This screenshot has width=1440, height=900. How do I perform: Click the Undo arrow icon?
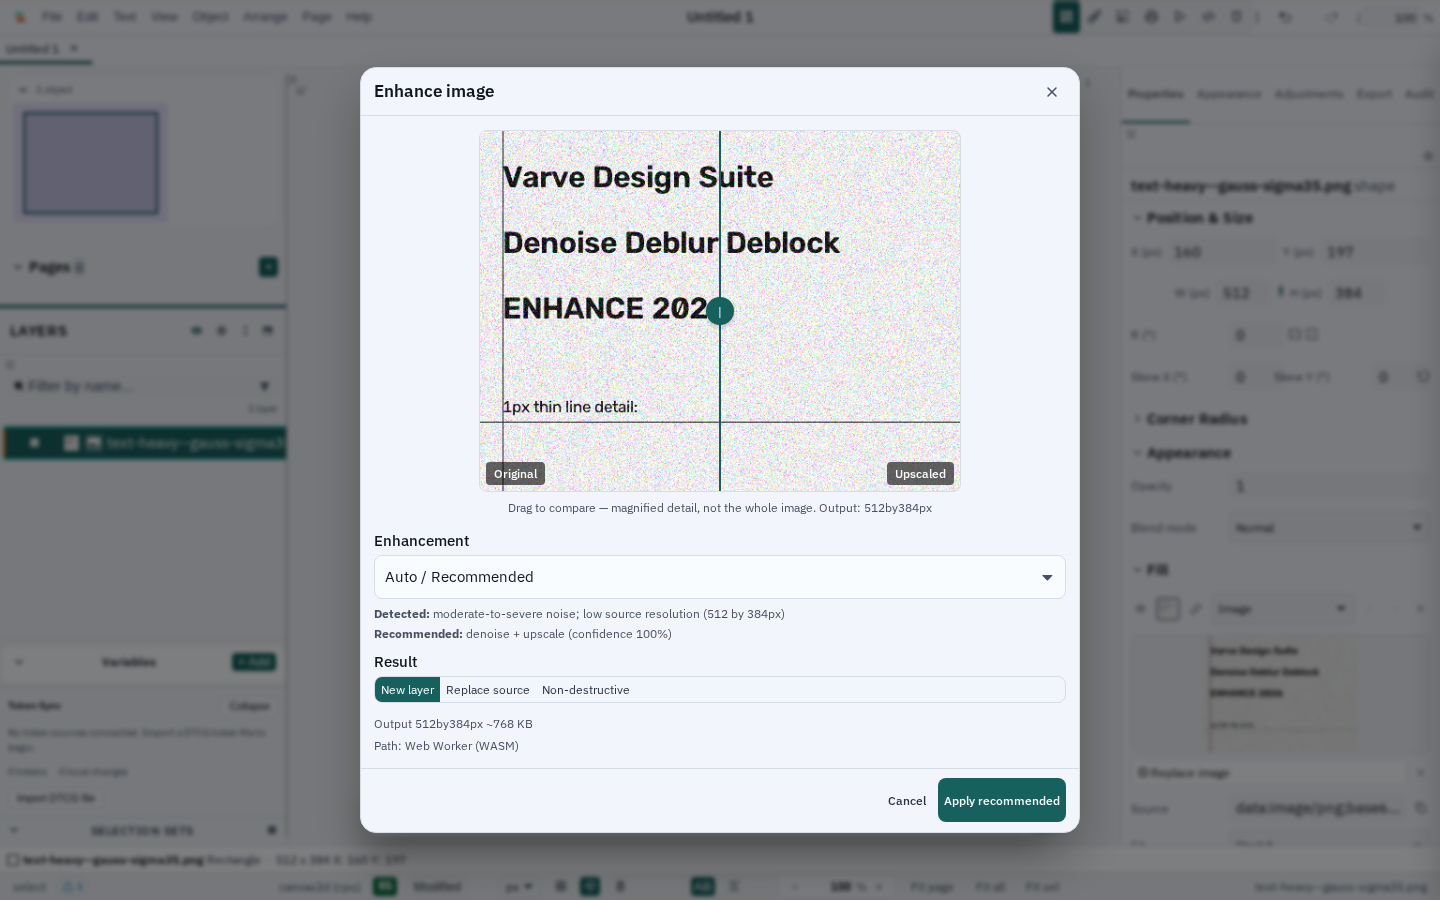[x=1285, y=17]
